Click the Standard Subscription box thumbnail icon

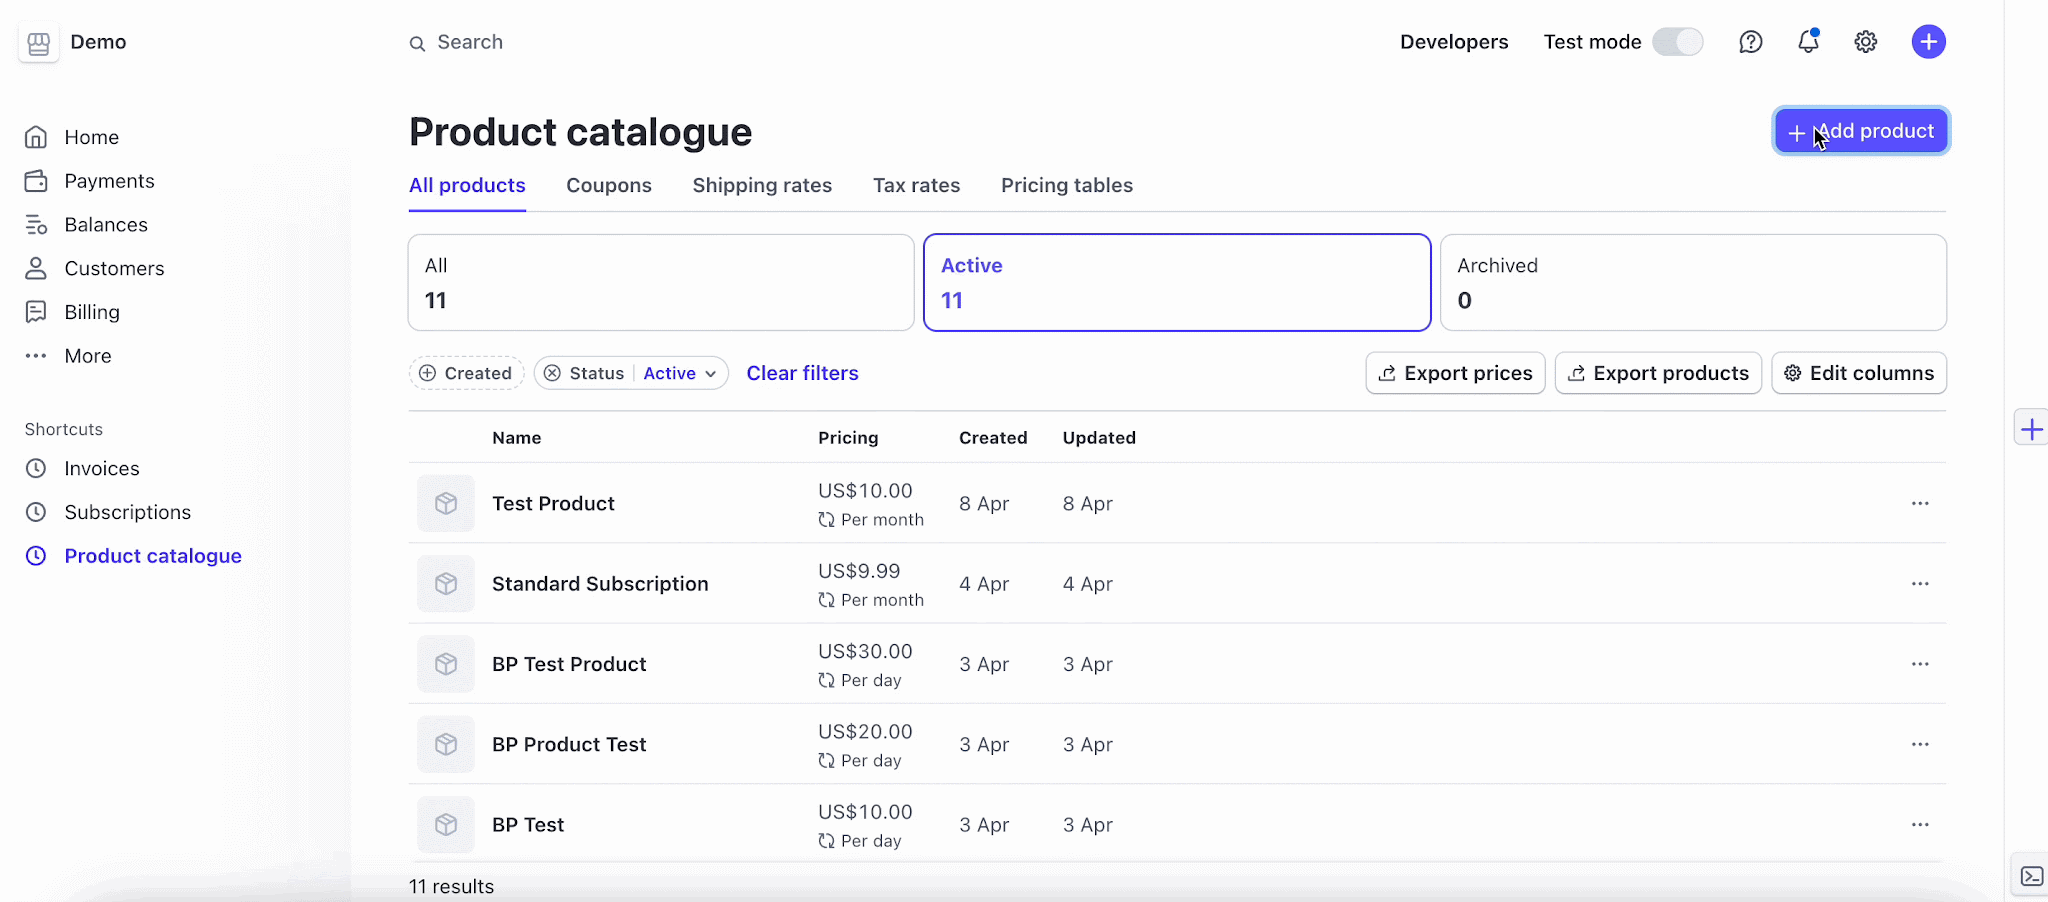click(x=446, y=583)
